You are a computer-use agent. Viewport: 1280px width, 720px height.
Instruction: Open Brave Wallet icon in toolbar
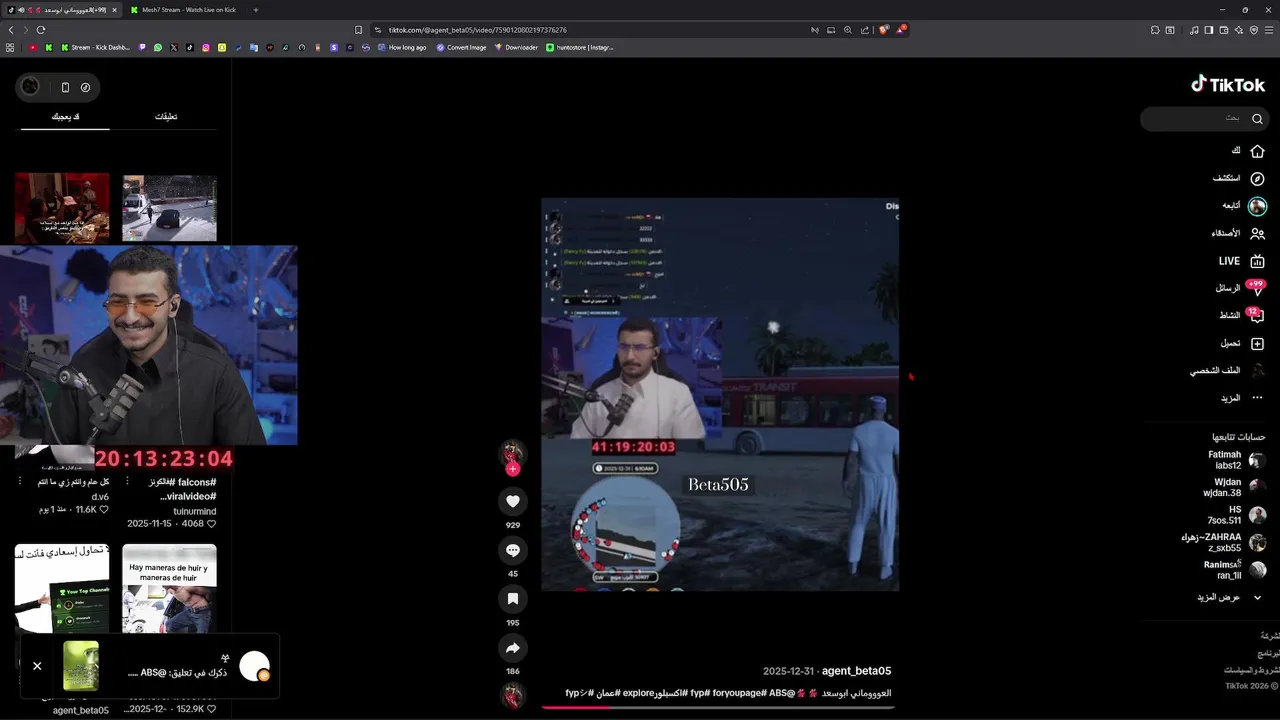1223,30
